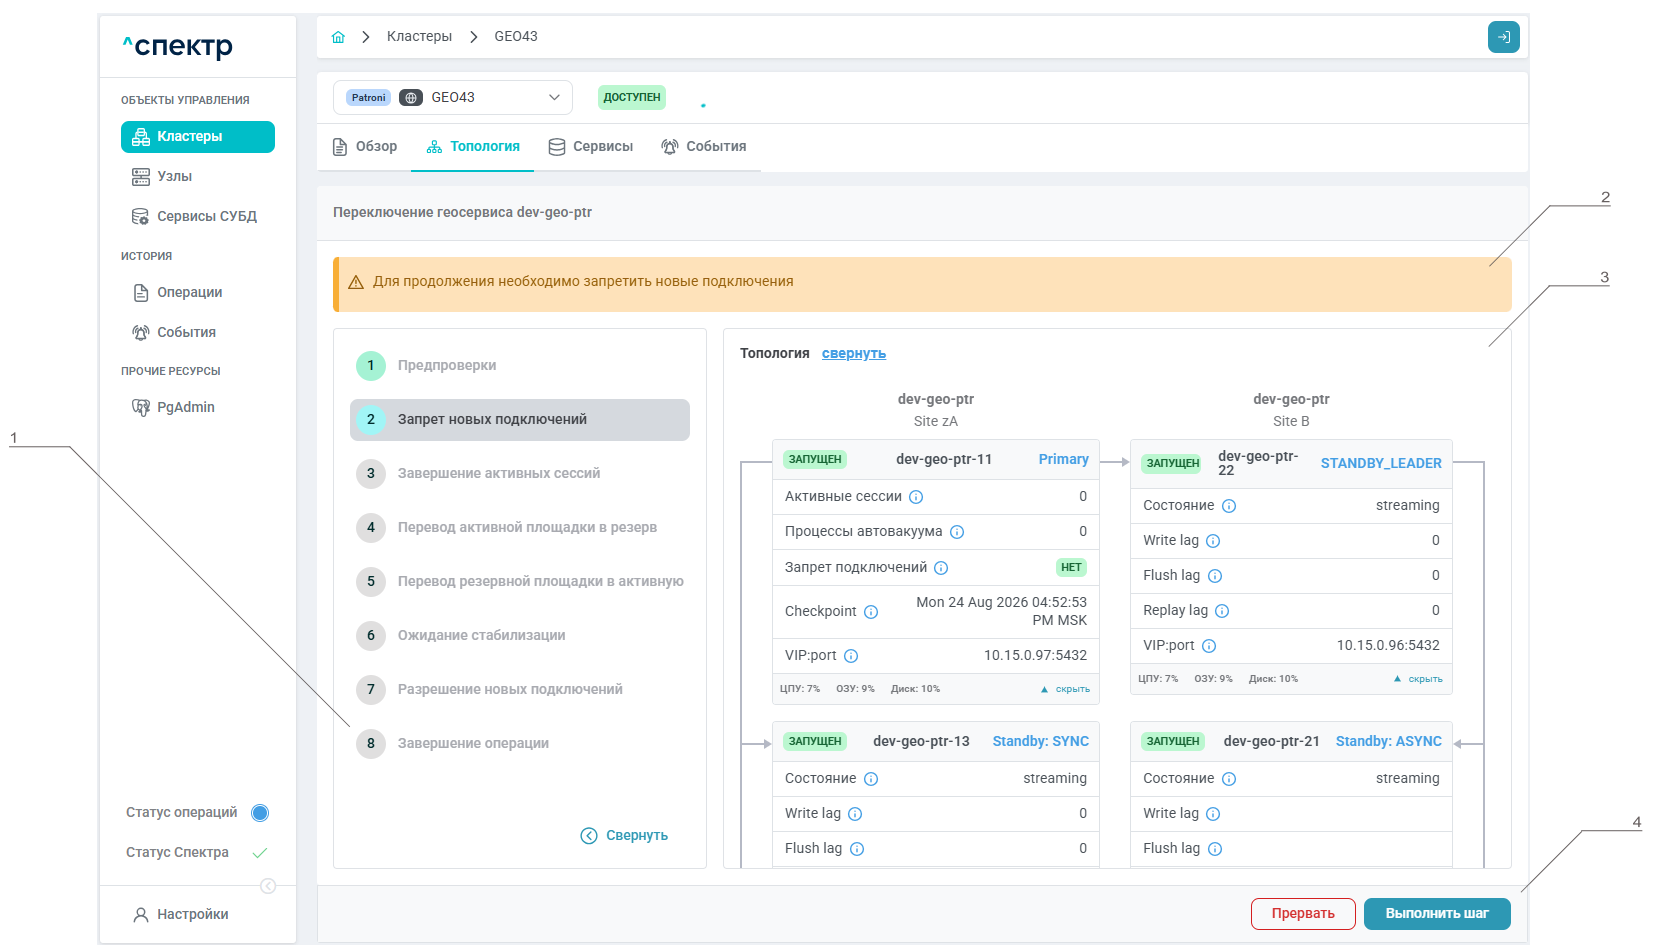1655x946 pixels.
Task: Click info icon by Write lag of dev-geo-ptr-21
Action: [1213, 814]
